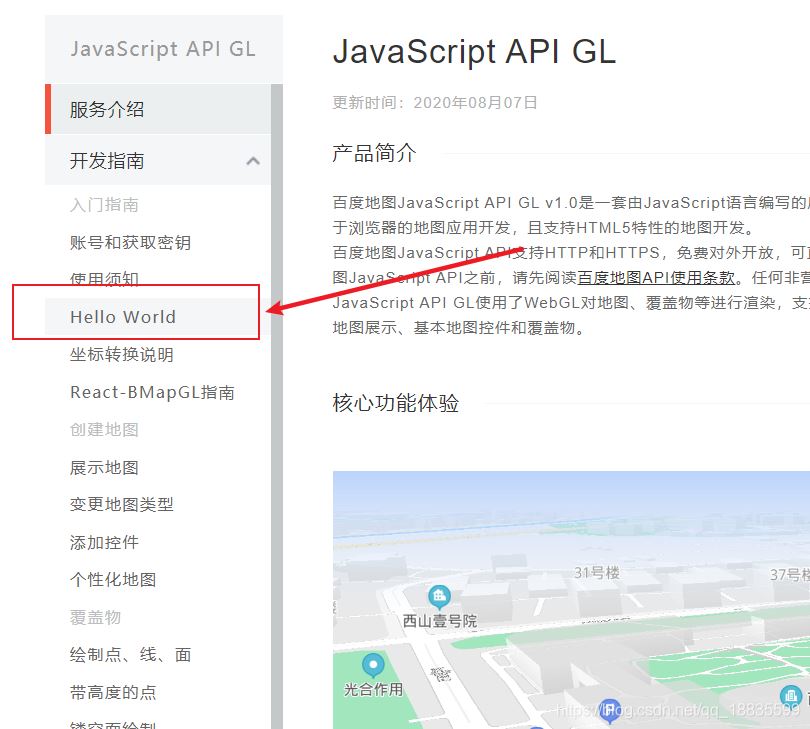Select 带高度的点 in sidebar
The image size is (810, 729).
113,692
